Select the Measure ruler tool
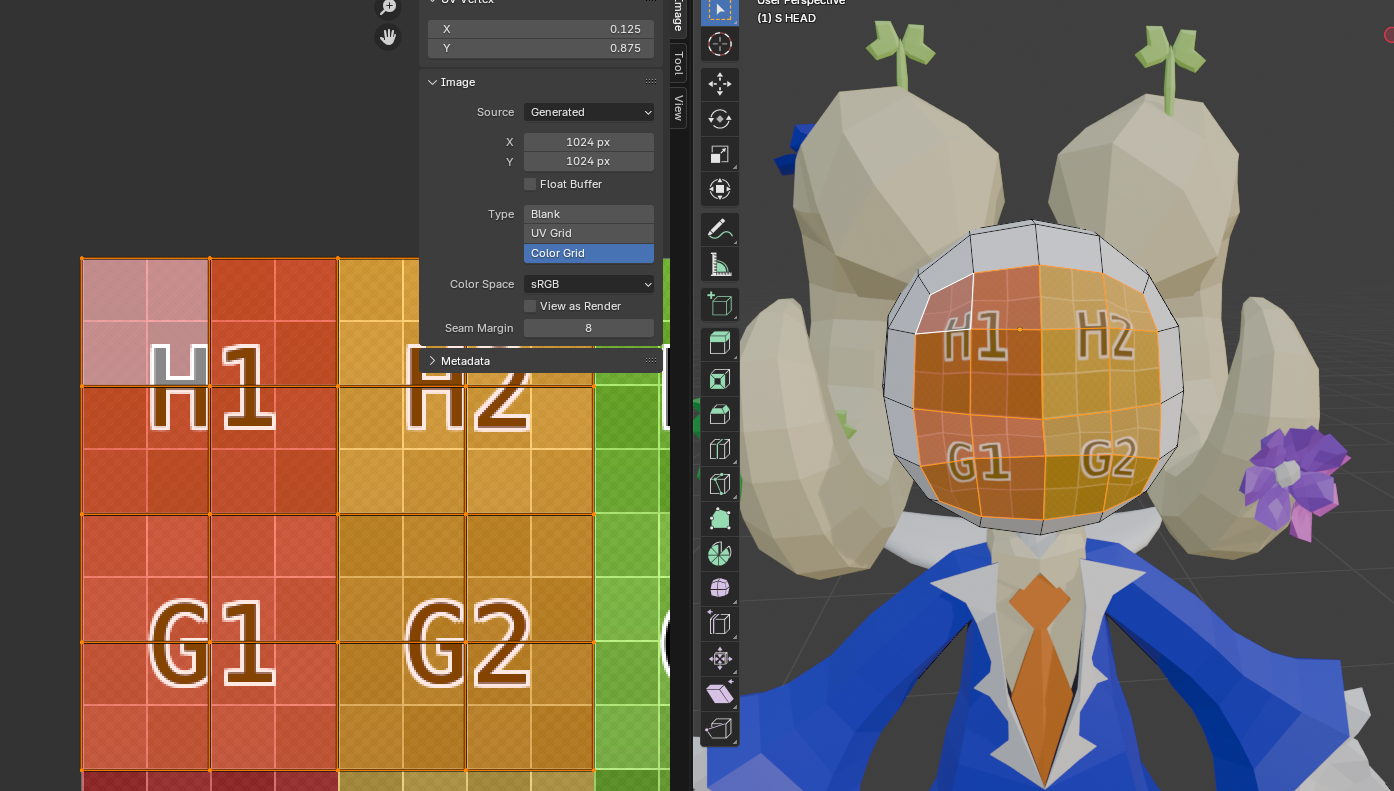Viewport: 1394px width, 791px height. (x=720, y=264)
